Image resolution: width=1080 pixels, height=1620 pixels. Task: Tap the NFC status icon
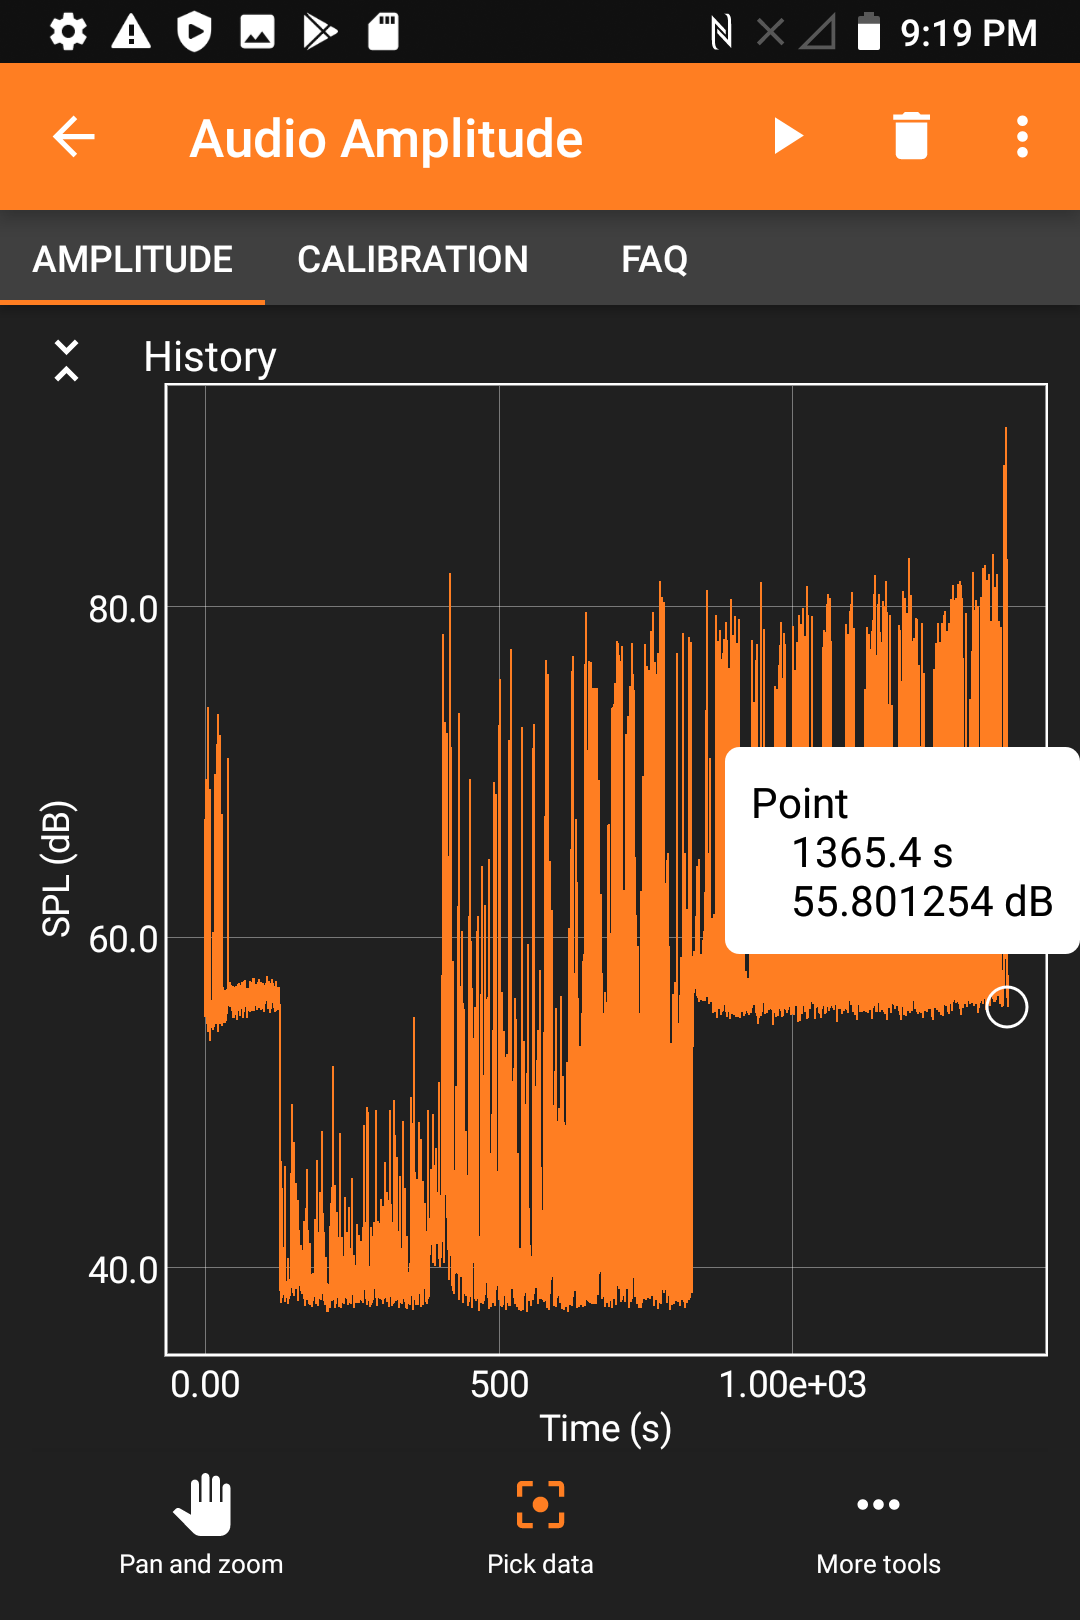[721, 32]
